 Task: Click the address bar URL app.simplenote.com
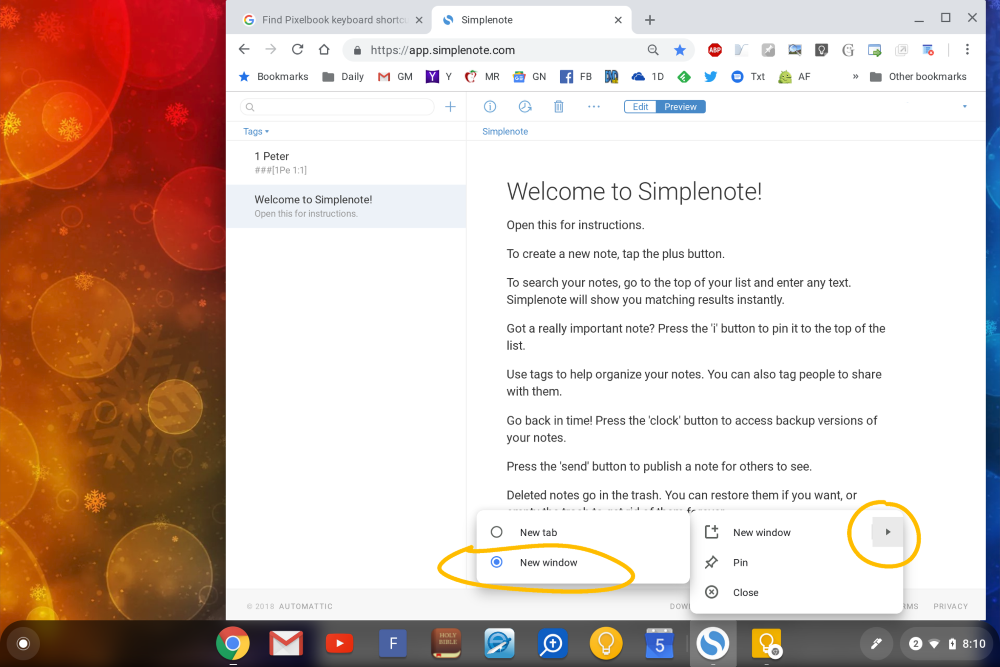pos(443,50)
